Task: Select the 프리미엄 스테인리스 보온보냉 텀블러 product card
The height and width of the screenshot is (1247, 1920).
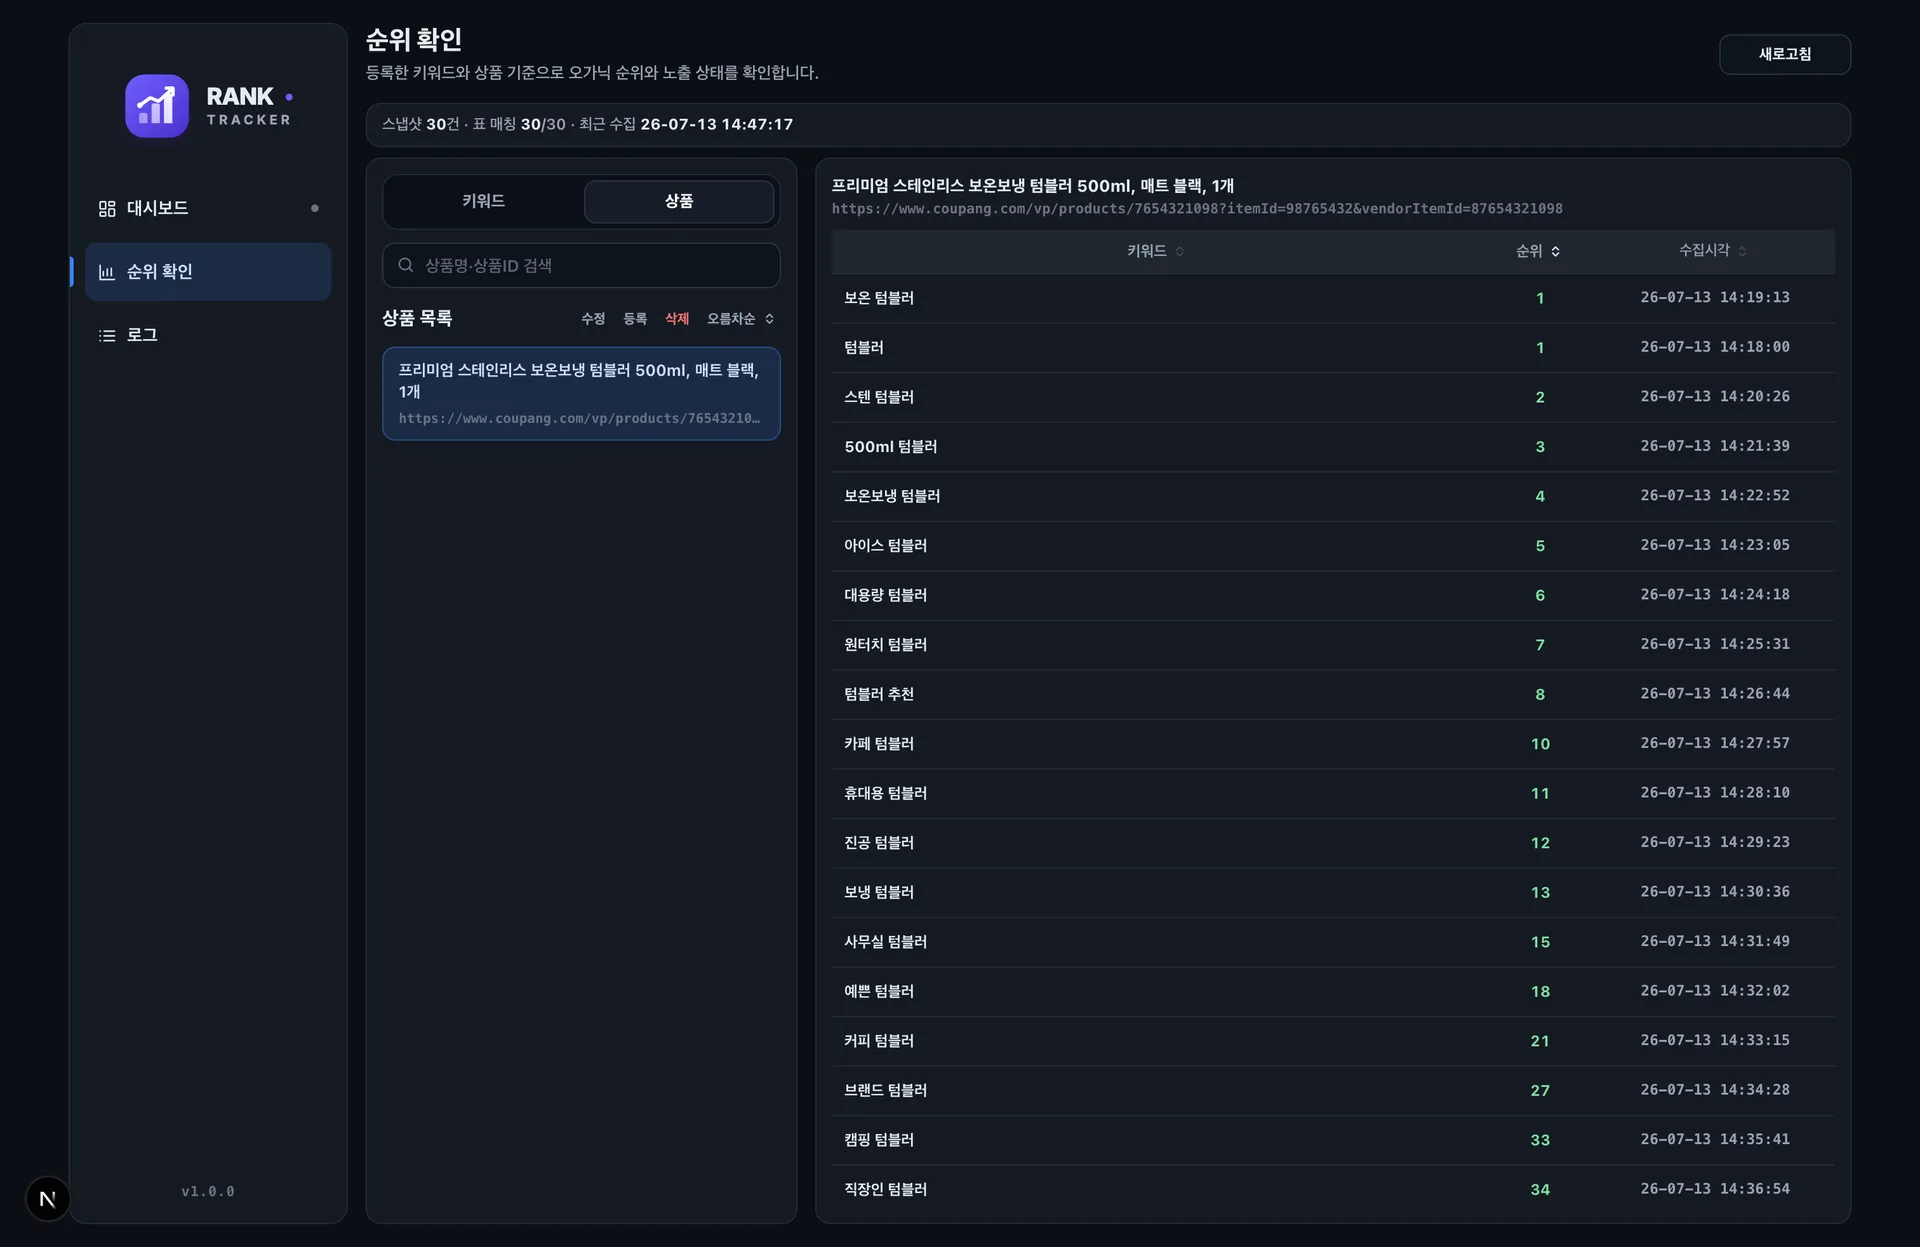Action: click(581, 393)
